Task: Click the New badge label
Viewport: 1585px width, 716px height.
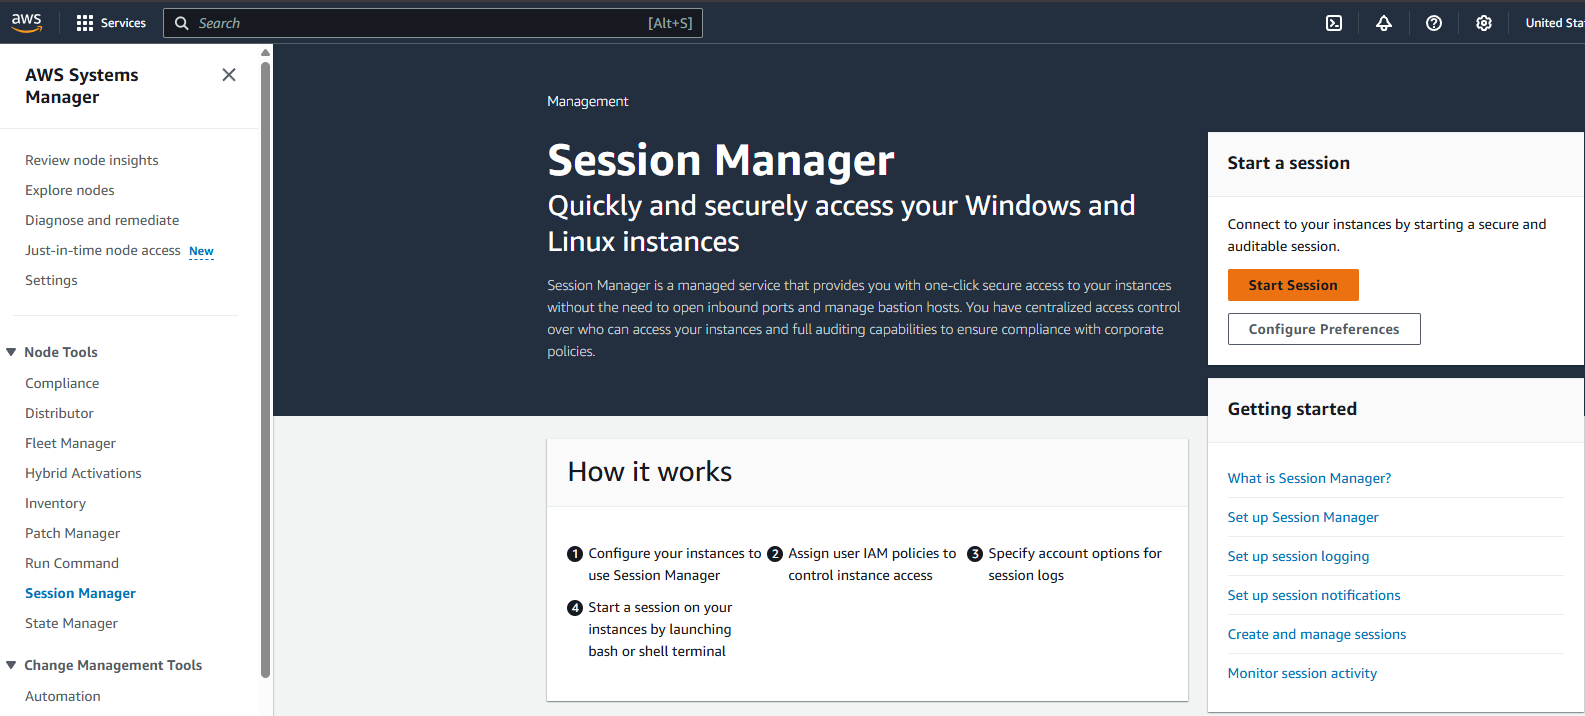Action: [x=201, y=251]
